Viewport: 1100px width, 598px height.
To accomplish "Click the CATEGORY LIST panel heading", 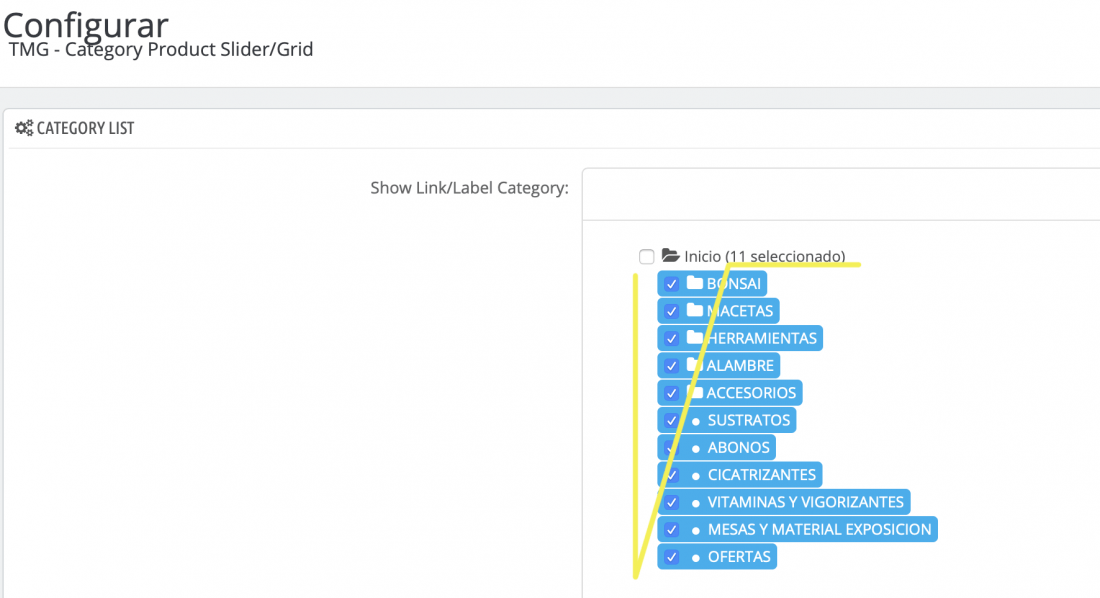I will pyautogui.click(x=85, y=128).
